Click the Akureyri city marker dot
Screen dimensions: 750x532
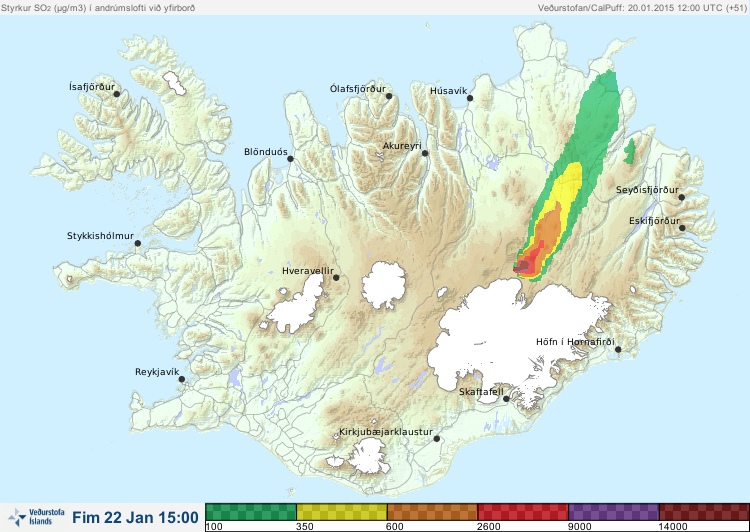coord(425,153)
